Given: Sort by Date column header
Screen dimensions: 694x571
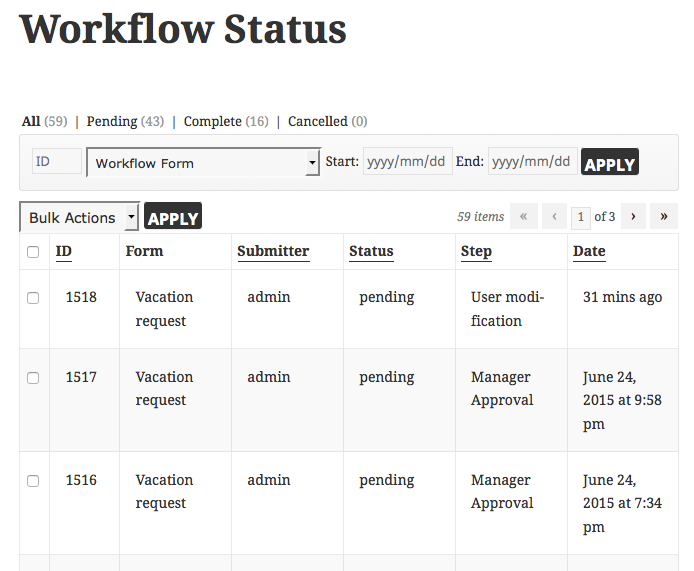Looking at the screenshot, I should coord(589,251).
